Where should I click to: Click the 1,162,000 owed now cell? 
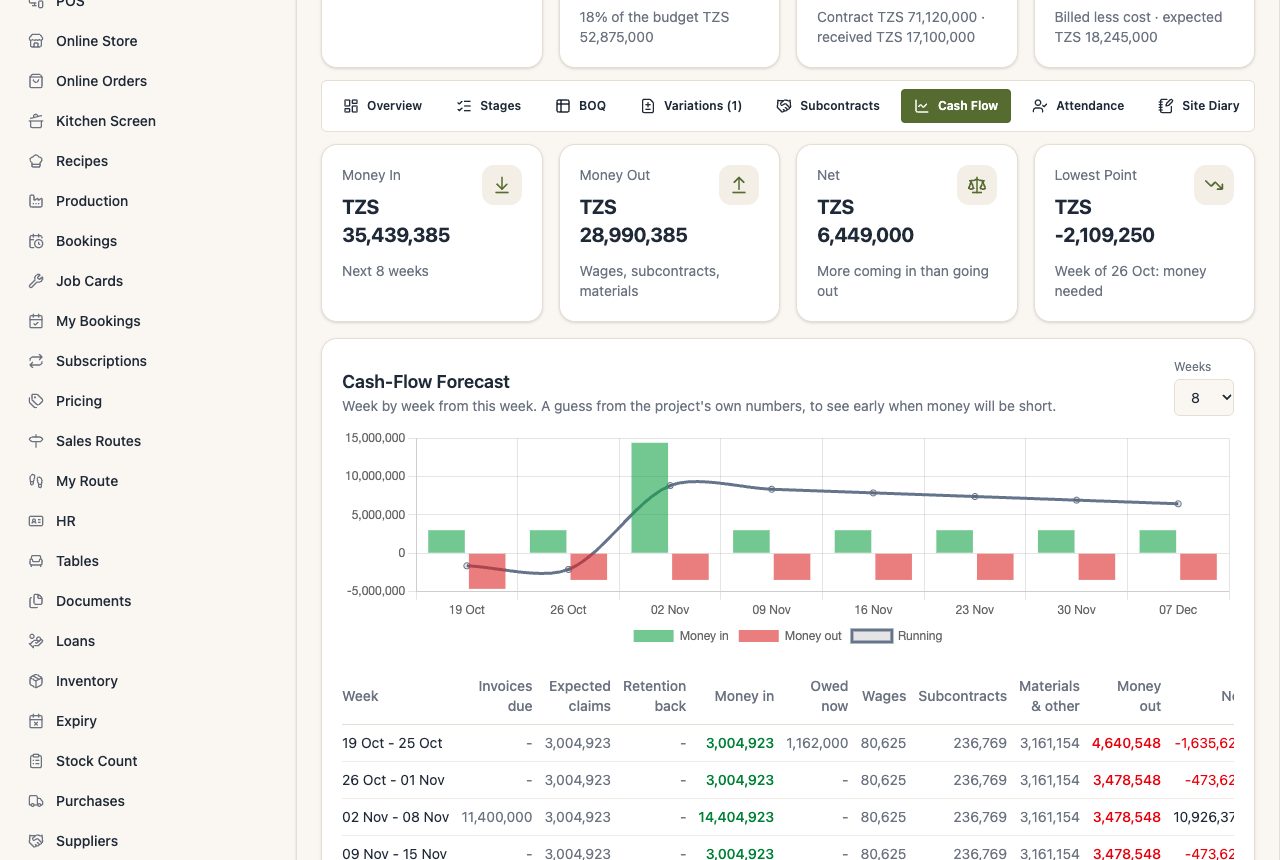[817, 743]
